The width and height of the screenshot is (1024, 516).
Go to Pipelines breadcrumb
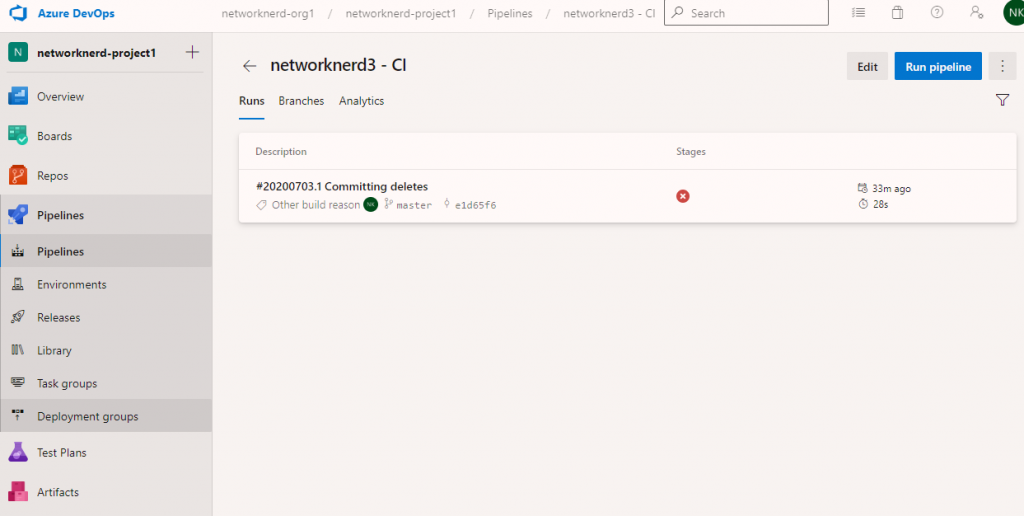click(x=509, y=13)
